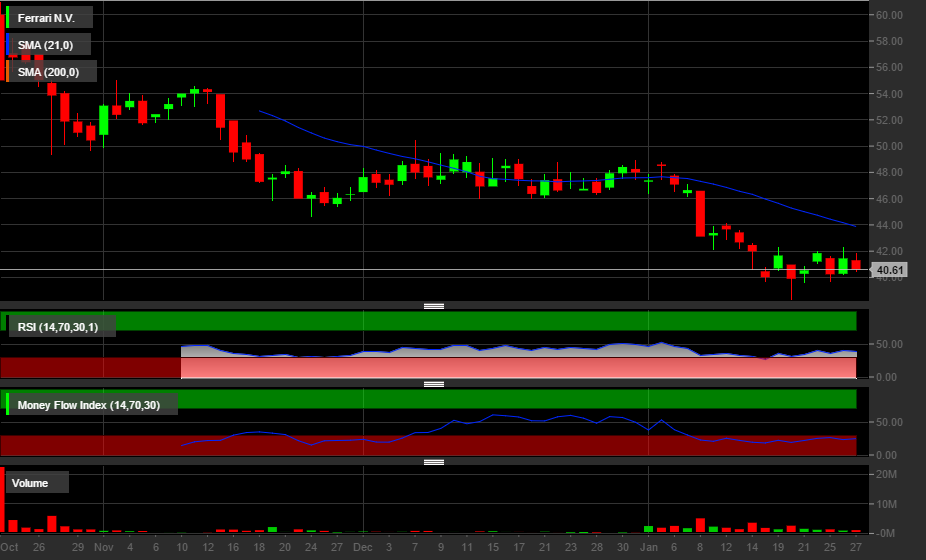The image size is (926, 560).
Task: Click the 50.00 label on the Money Flow axis
Action: pos(889,422)
